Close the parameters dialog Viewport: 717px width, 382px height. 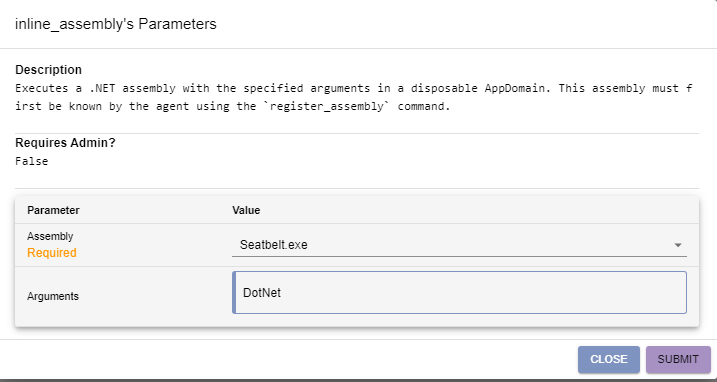click(x=609, y=359)
